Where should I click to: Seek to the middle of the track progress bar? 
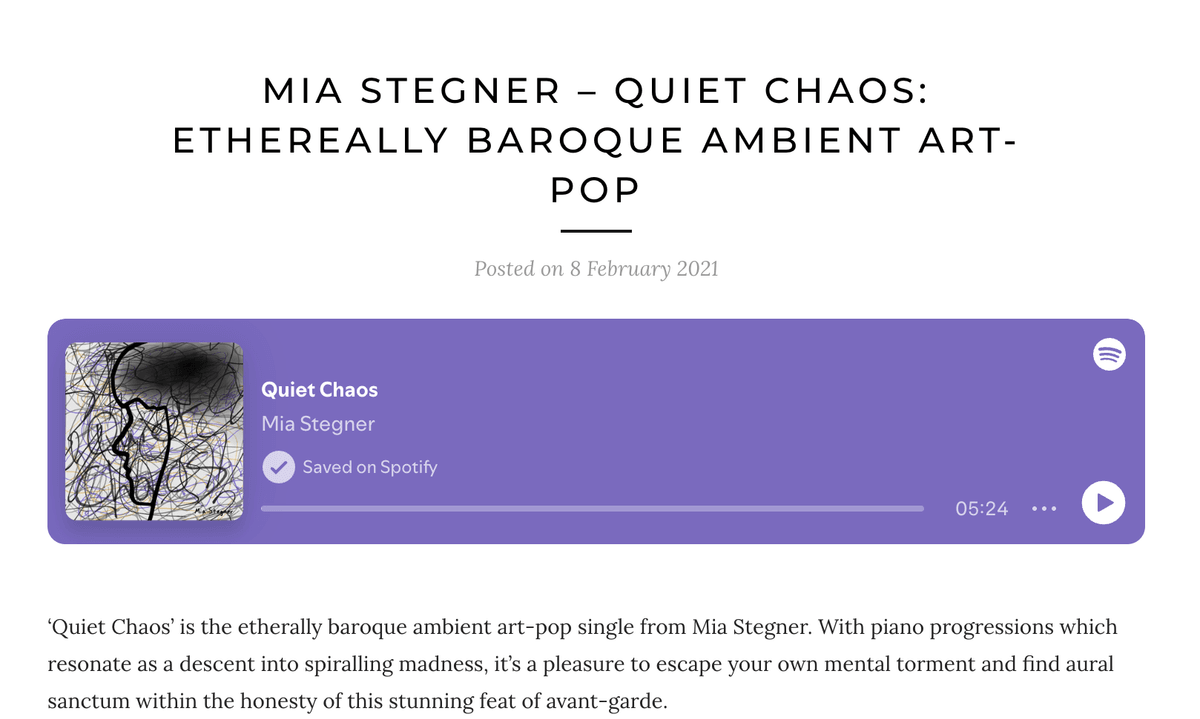[x=592, y=508]
